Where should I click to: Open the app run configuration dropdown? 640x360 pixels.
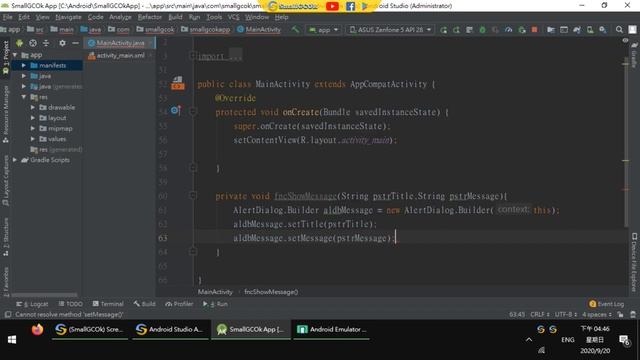[324, 30]
